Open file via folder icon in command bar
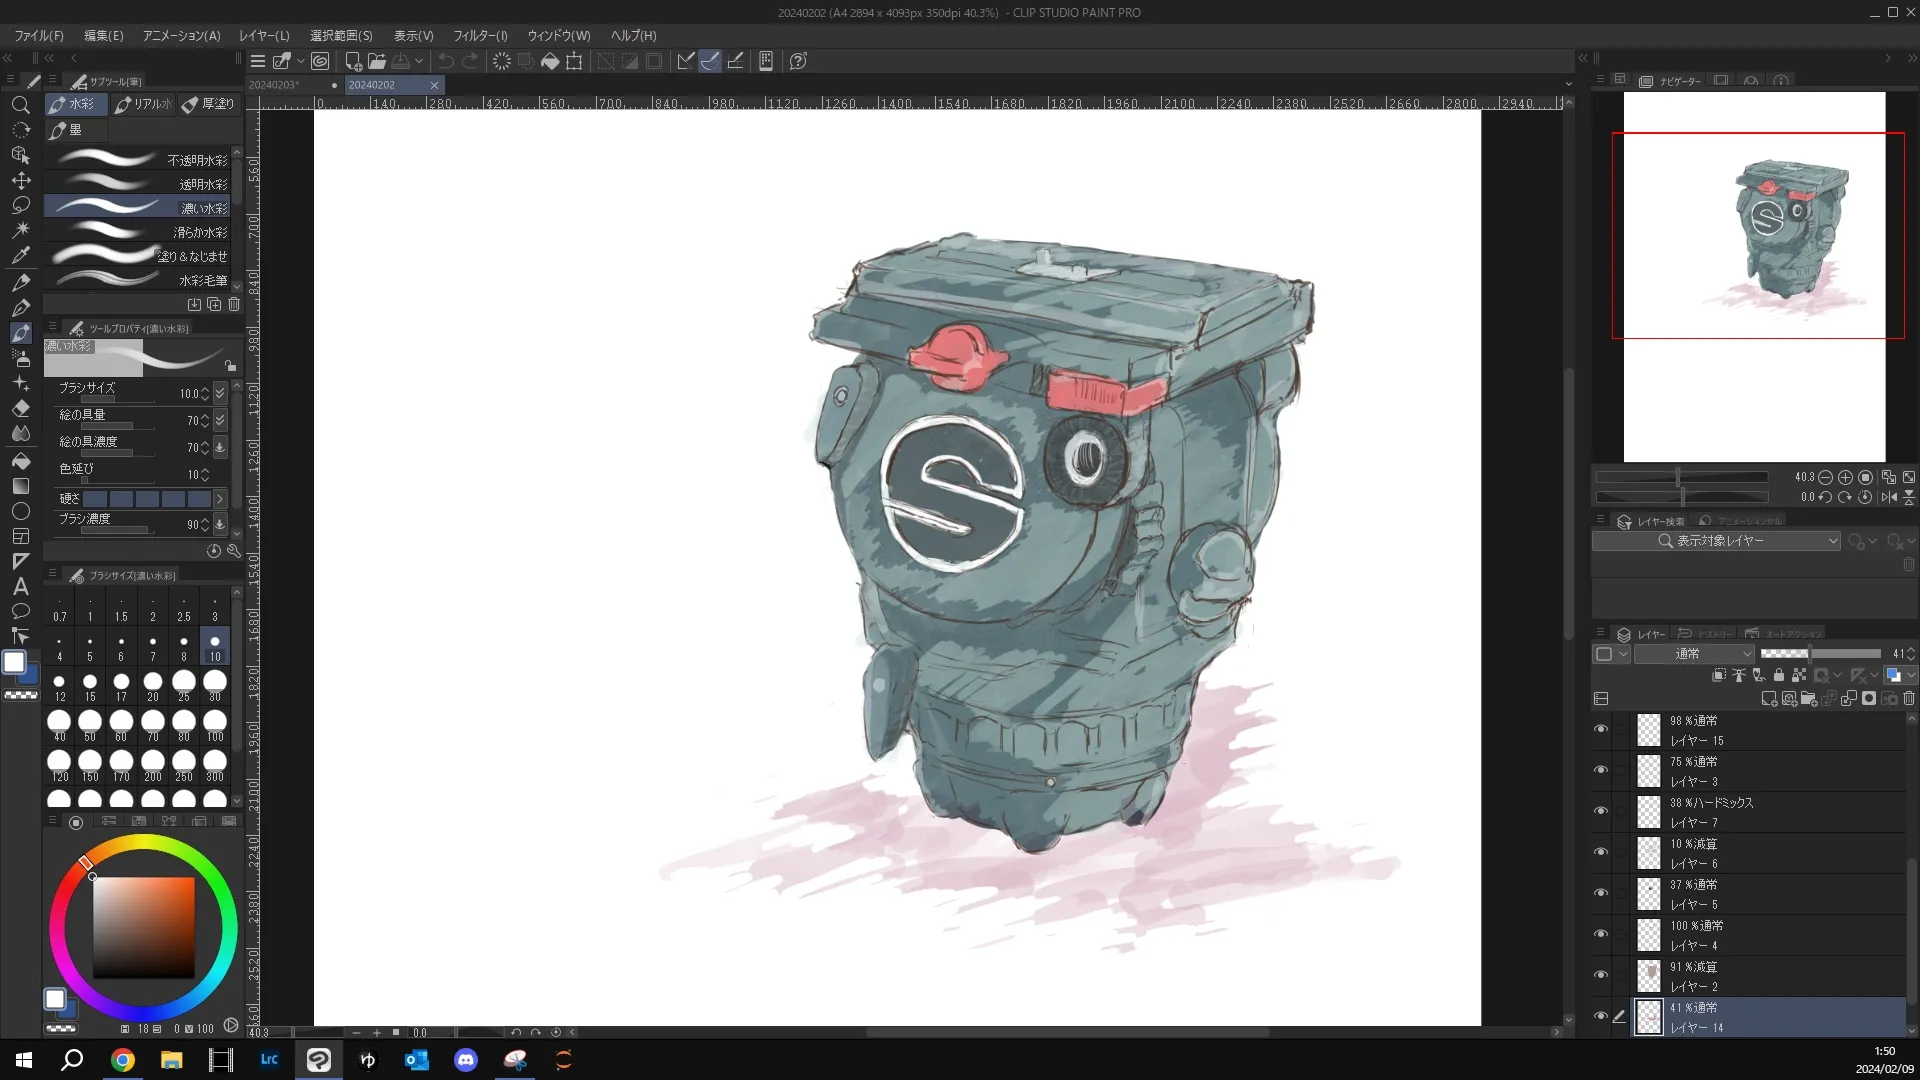Viewport: 1920px width, 1080px height. point(377,61)
